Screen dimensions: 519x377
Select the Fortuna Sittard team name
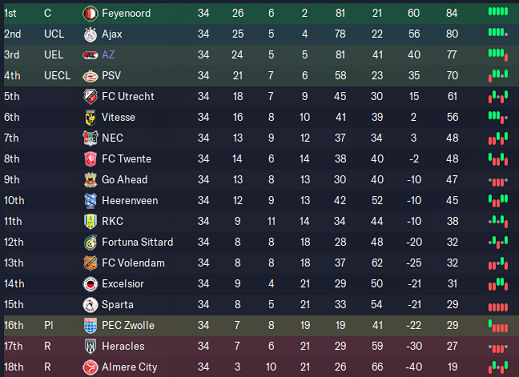pyautogui.click(x=137, y=242)
